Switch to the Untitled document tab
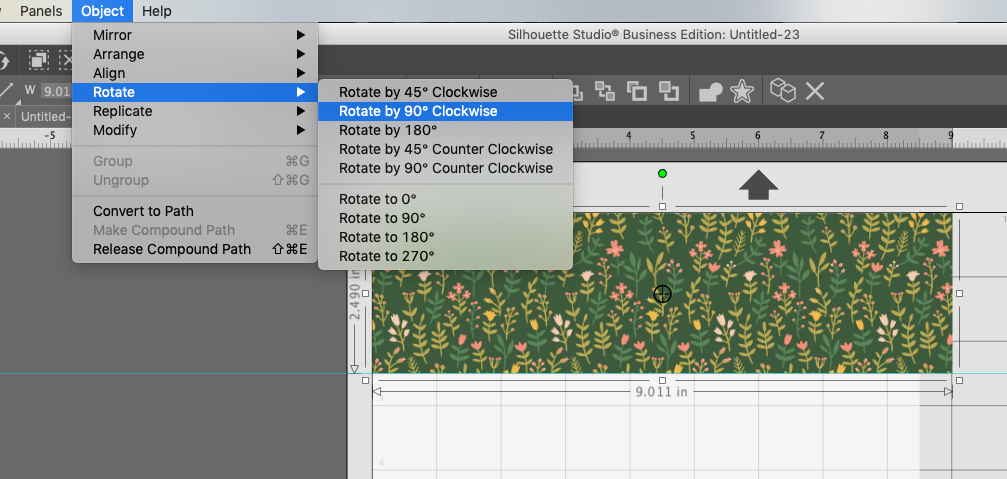Screen dimensions: 1007x479 pyautogui.click(x=45, y=116)
